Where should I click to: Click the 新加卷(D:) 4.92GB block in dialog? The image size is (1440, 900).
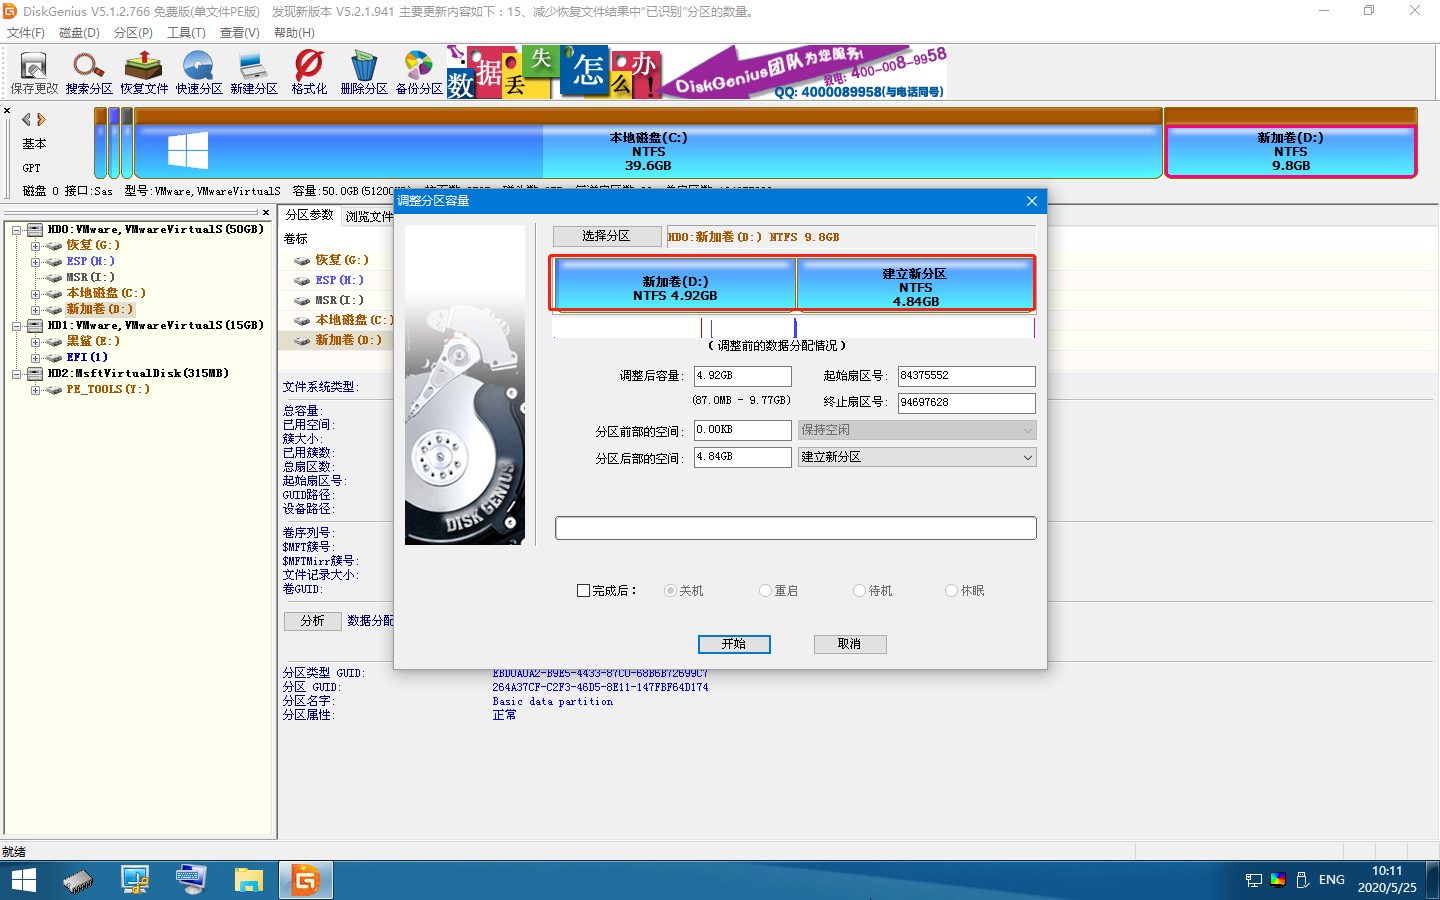(x=675, y=284)
